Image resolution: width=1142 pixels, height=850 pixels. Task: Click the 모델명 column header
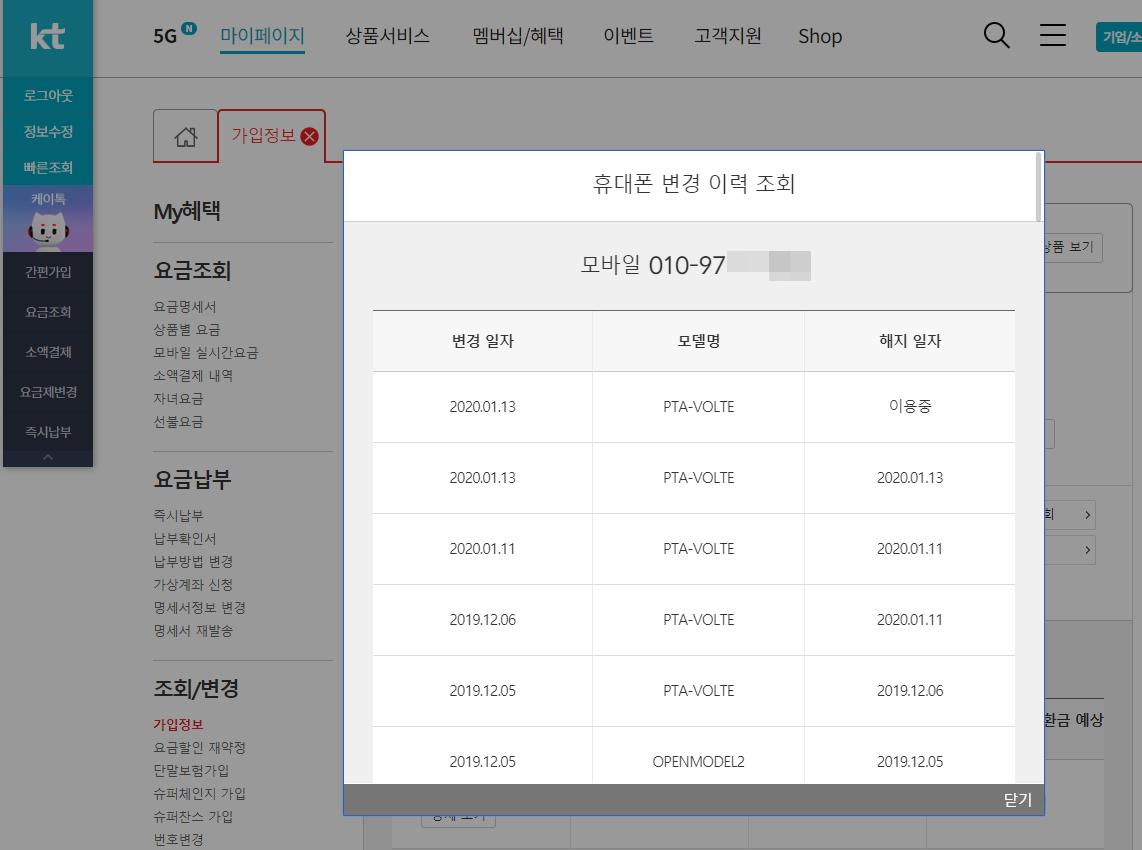point(698,341)
